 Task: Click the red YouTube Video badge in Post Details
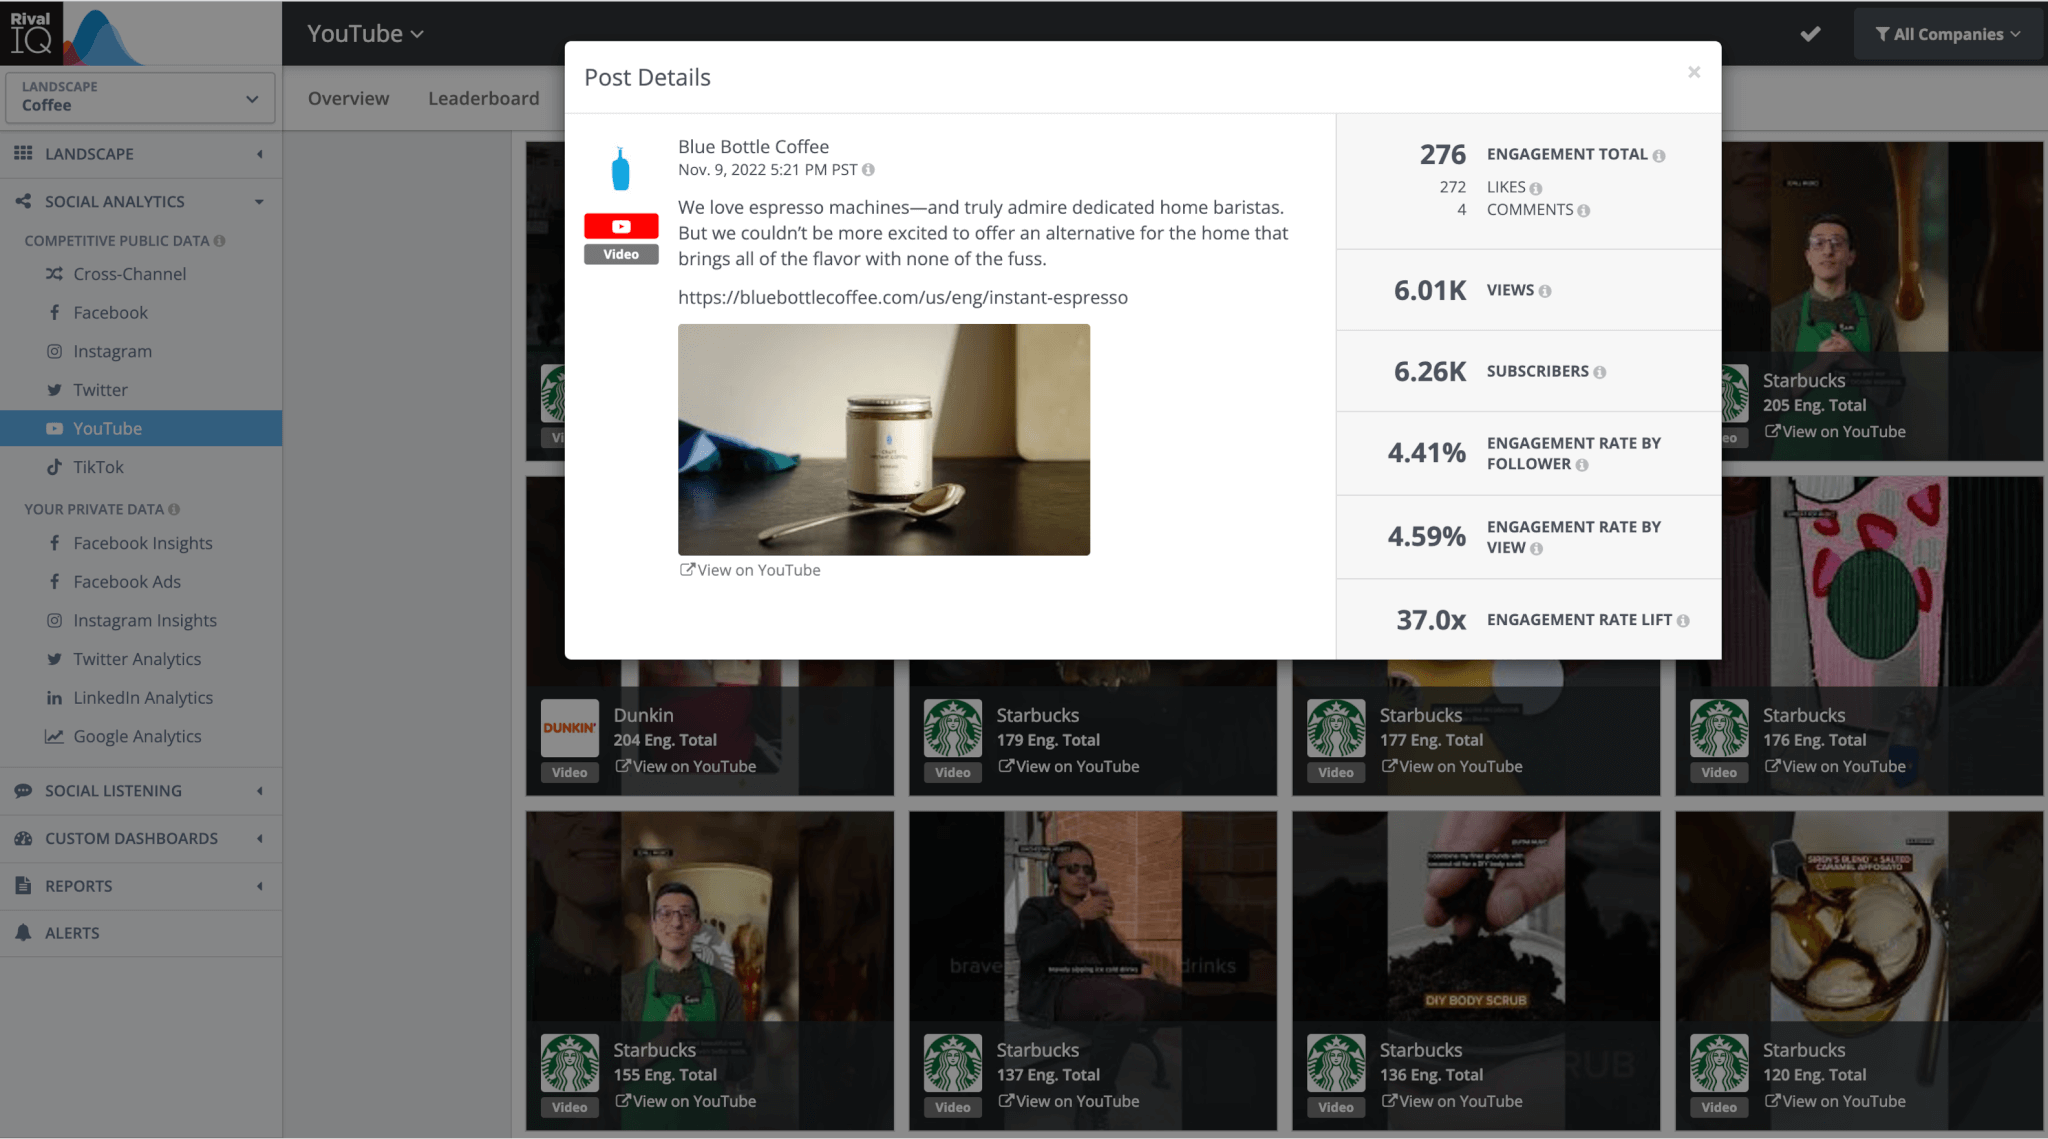click(x=620, y=226)
